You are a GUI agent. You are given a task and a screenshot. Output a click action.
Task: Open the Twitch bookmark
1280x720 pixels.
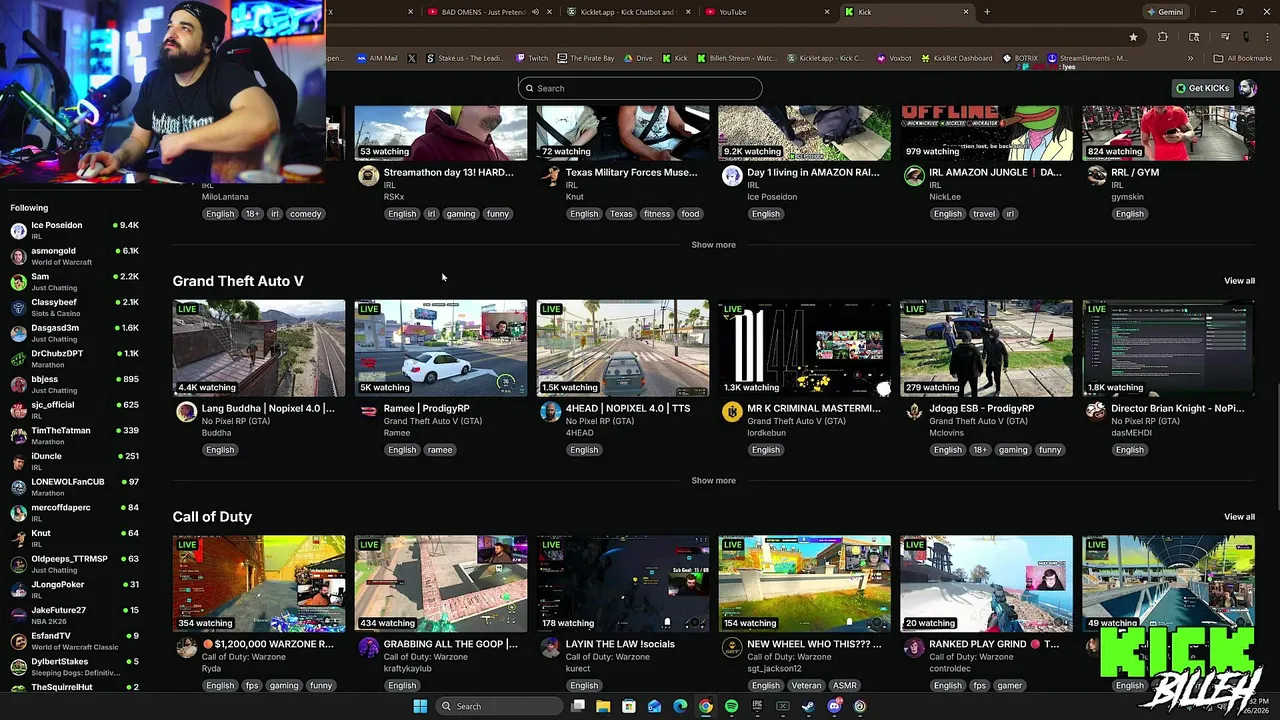coord(531,58)
